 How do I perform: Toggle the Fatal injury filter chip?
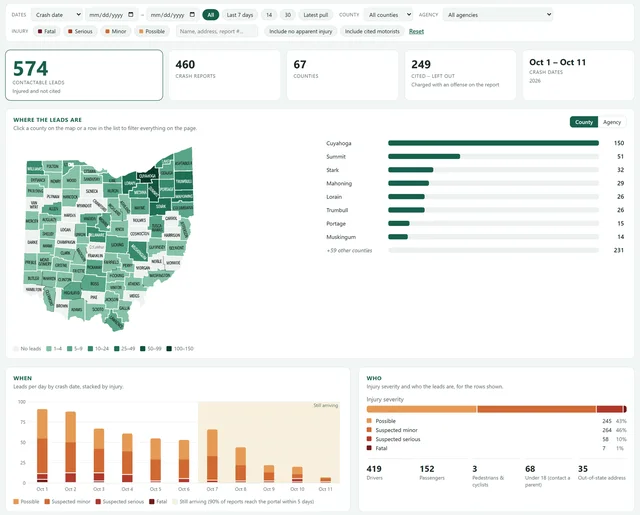pos(47,31)
